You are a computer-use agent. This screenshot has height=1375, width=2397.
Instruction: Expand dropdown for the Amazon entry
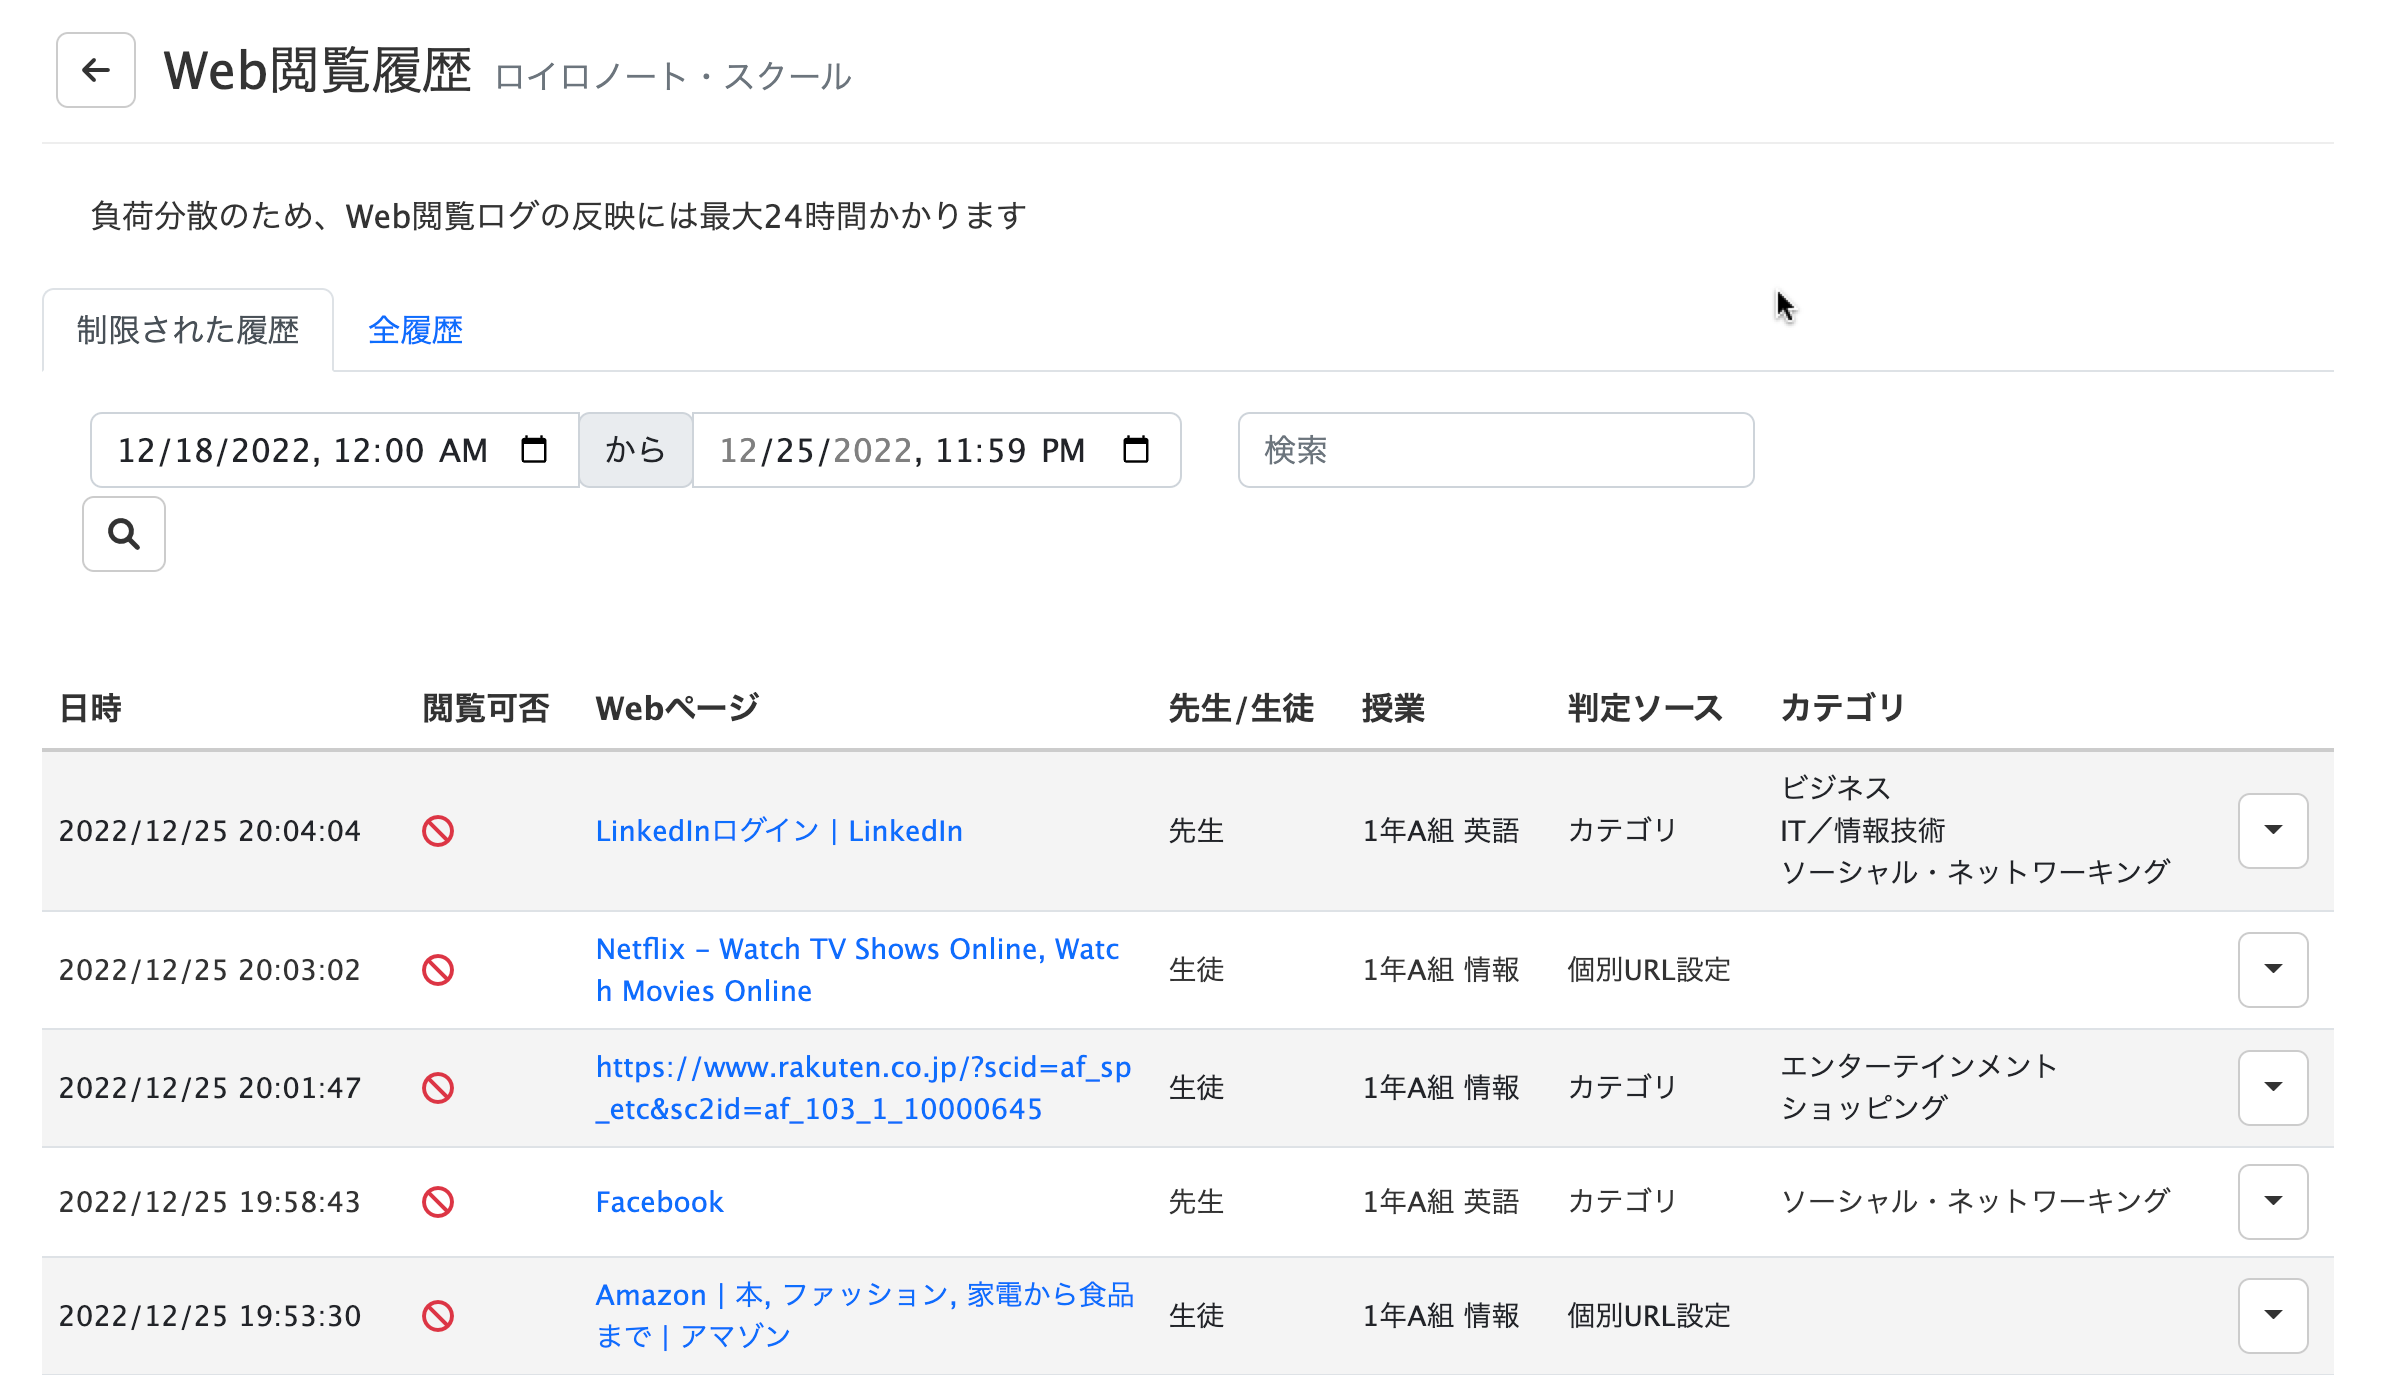[x=2272, y=1316]
